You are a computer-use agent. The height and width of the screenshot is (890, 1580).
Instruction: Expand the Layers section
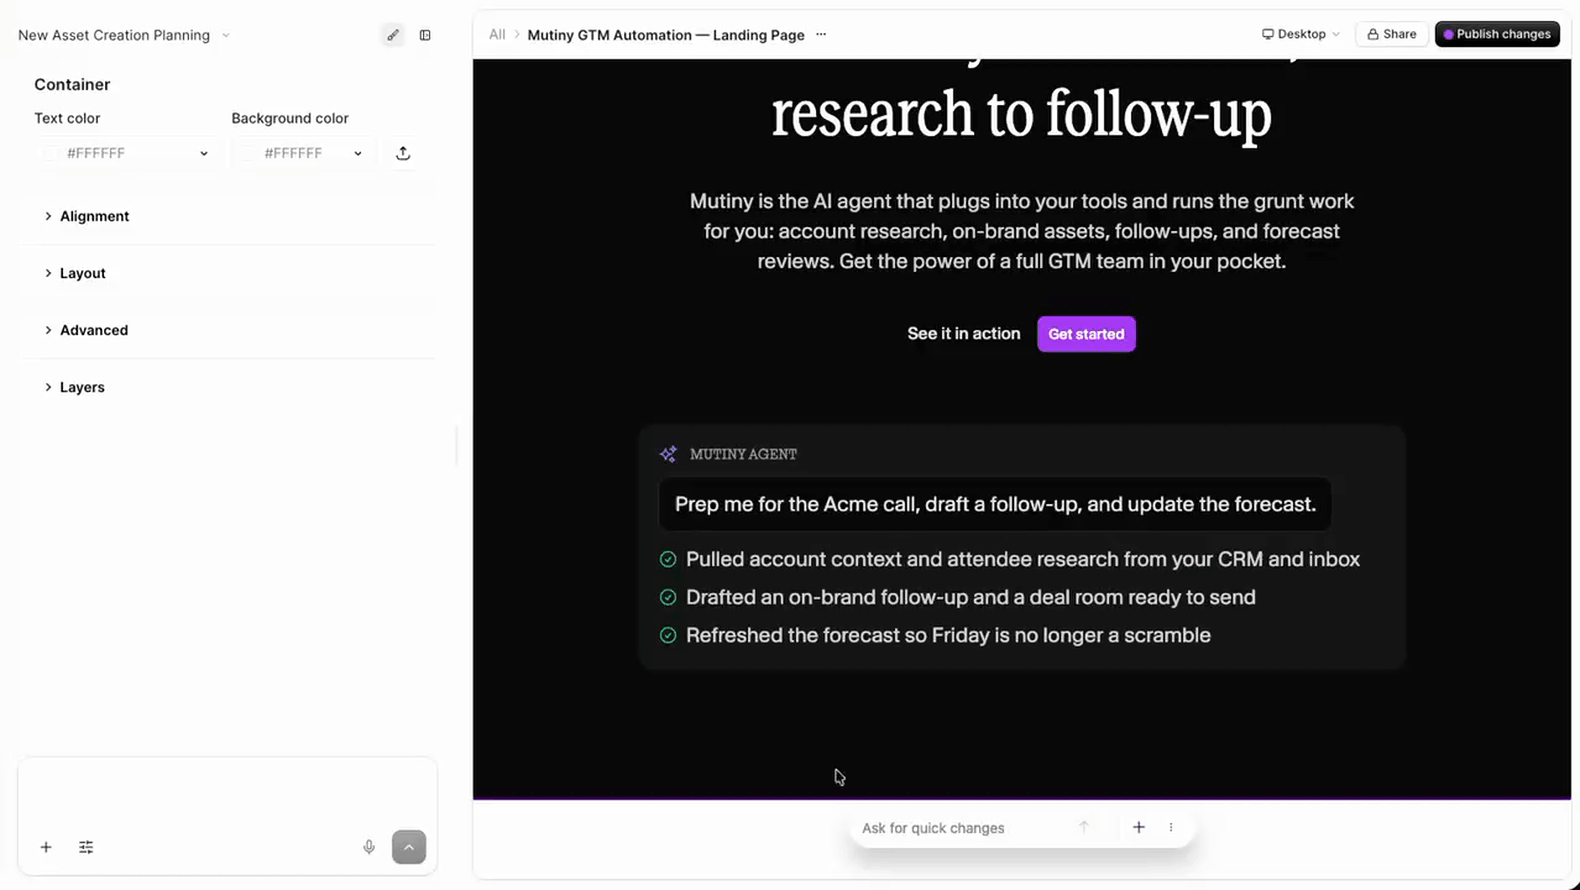(x=73, y=387)
